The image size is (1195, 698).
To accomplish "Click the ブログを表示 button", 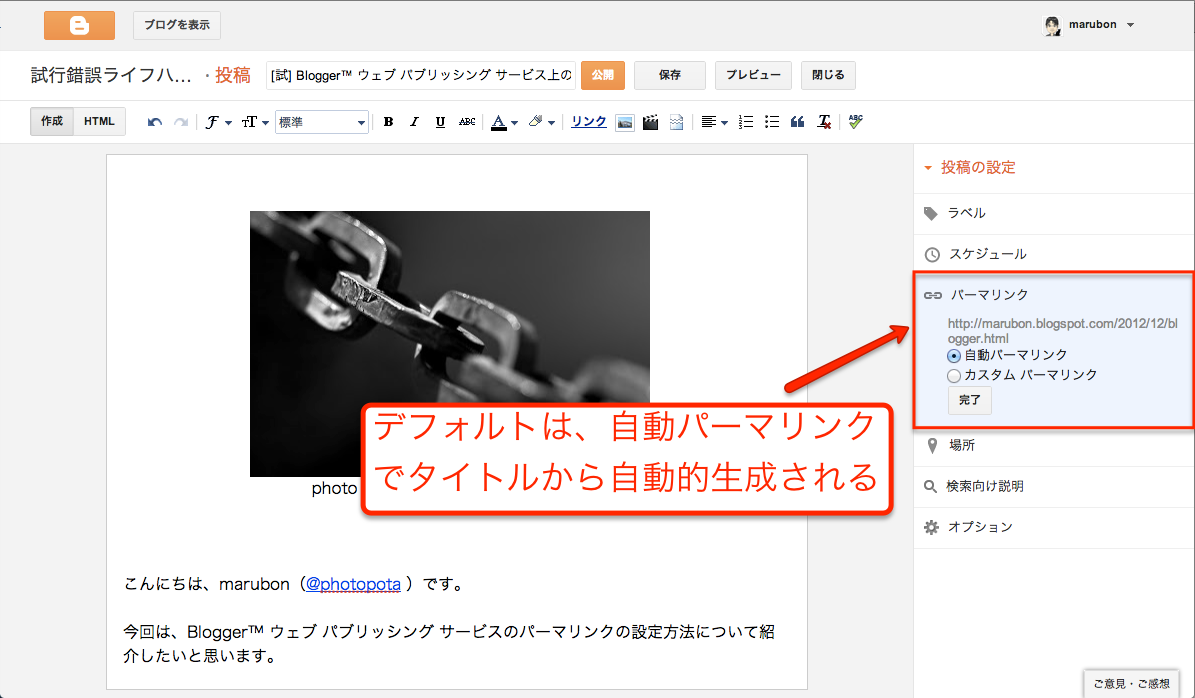I will (177, 25).
